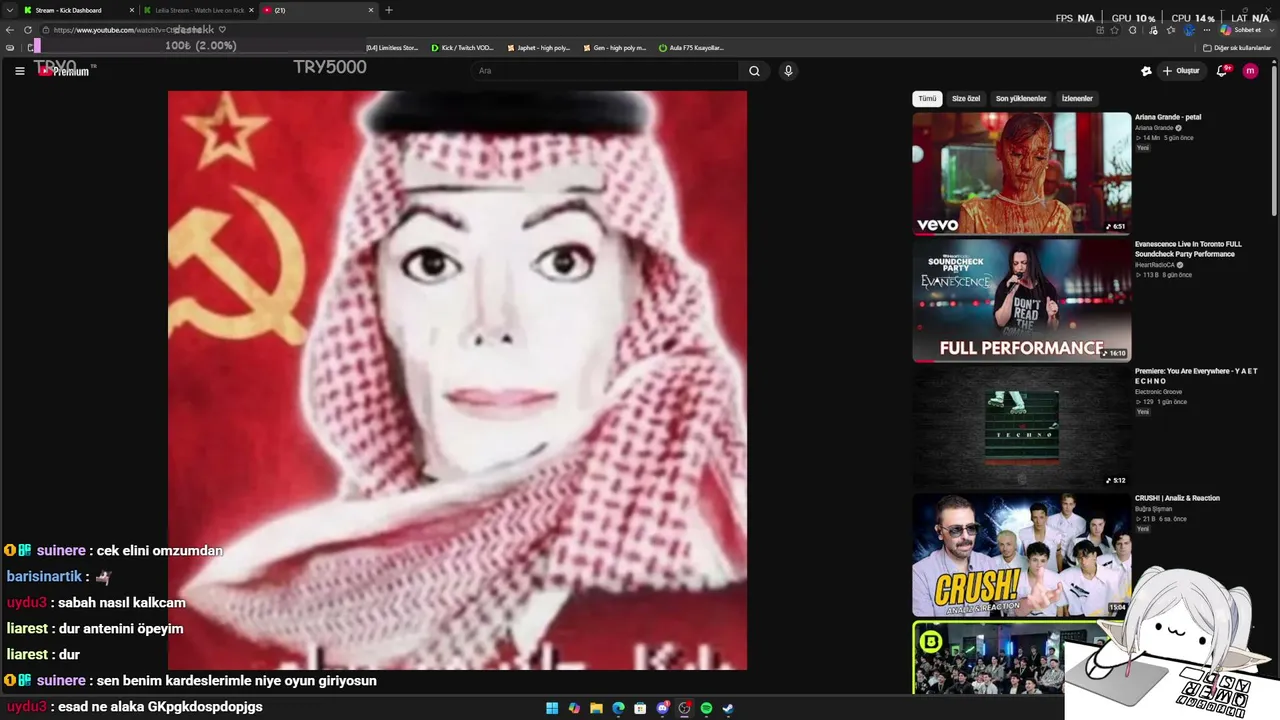Open the CRUSH Analiz & Reaction thumbnail
The height and width of the screenshot is (720, 1280).
pyautogui.click(x=1021, y=554)
